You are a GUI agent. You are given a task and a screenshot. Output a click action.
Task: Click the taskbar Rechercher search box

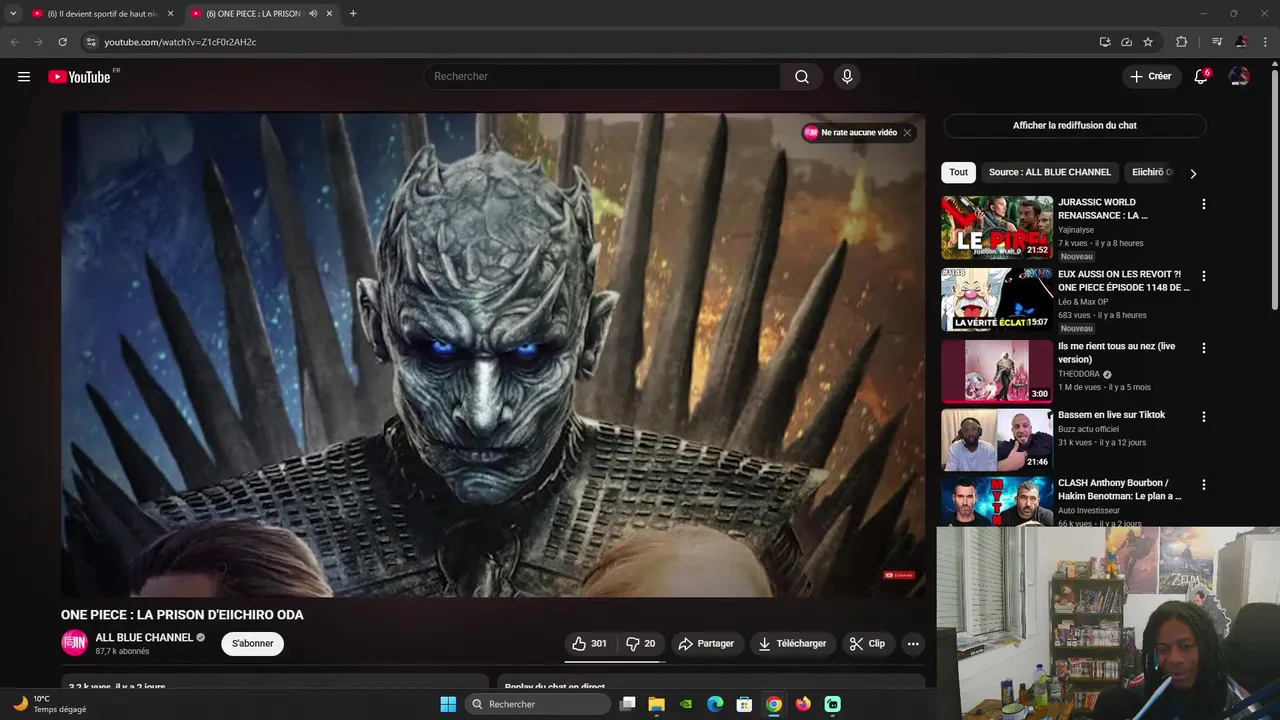pos(539,704)
